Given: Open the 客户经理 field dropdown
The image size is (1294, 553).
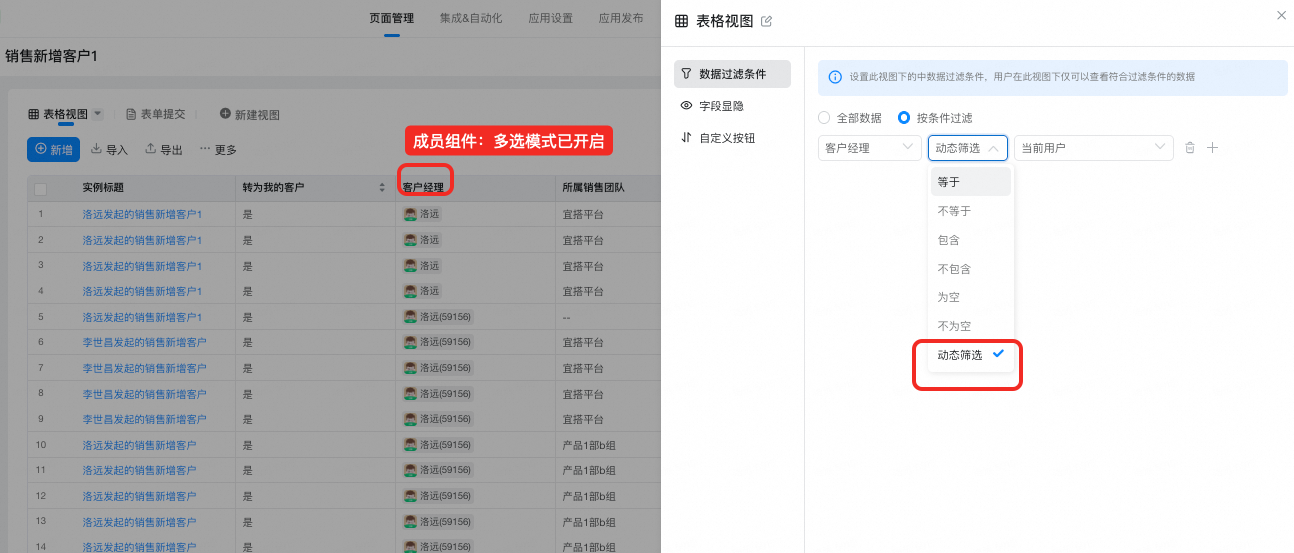Looking at the screenshot, I should coord(868,148).
